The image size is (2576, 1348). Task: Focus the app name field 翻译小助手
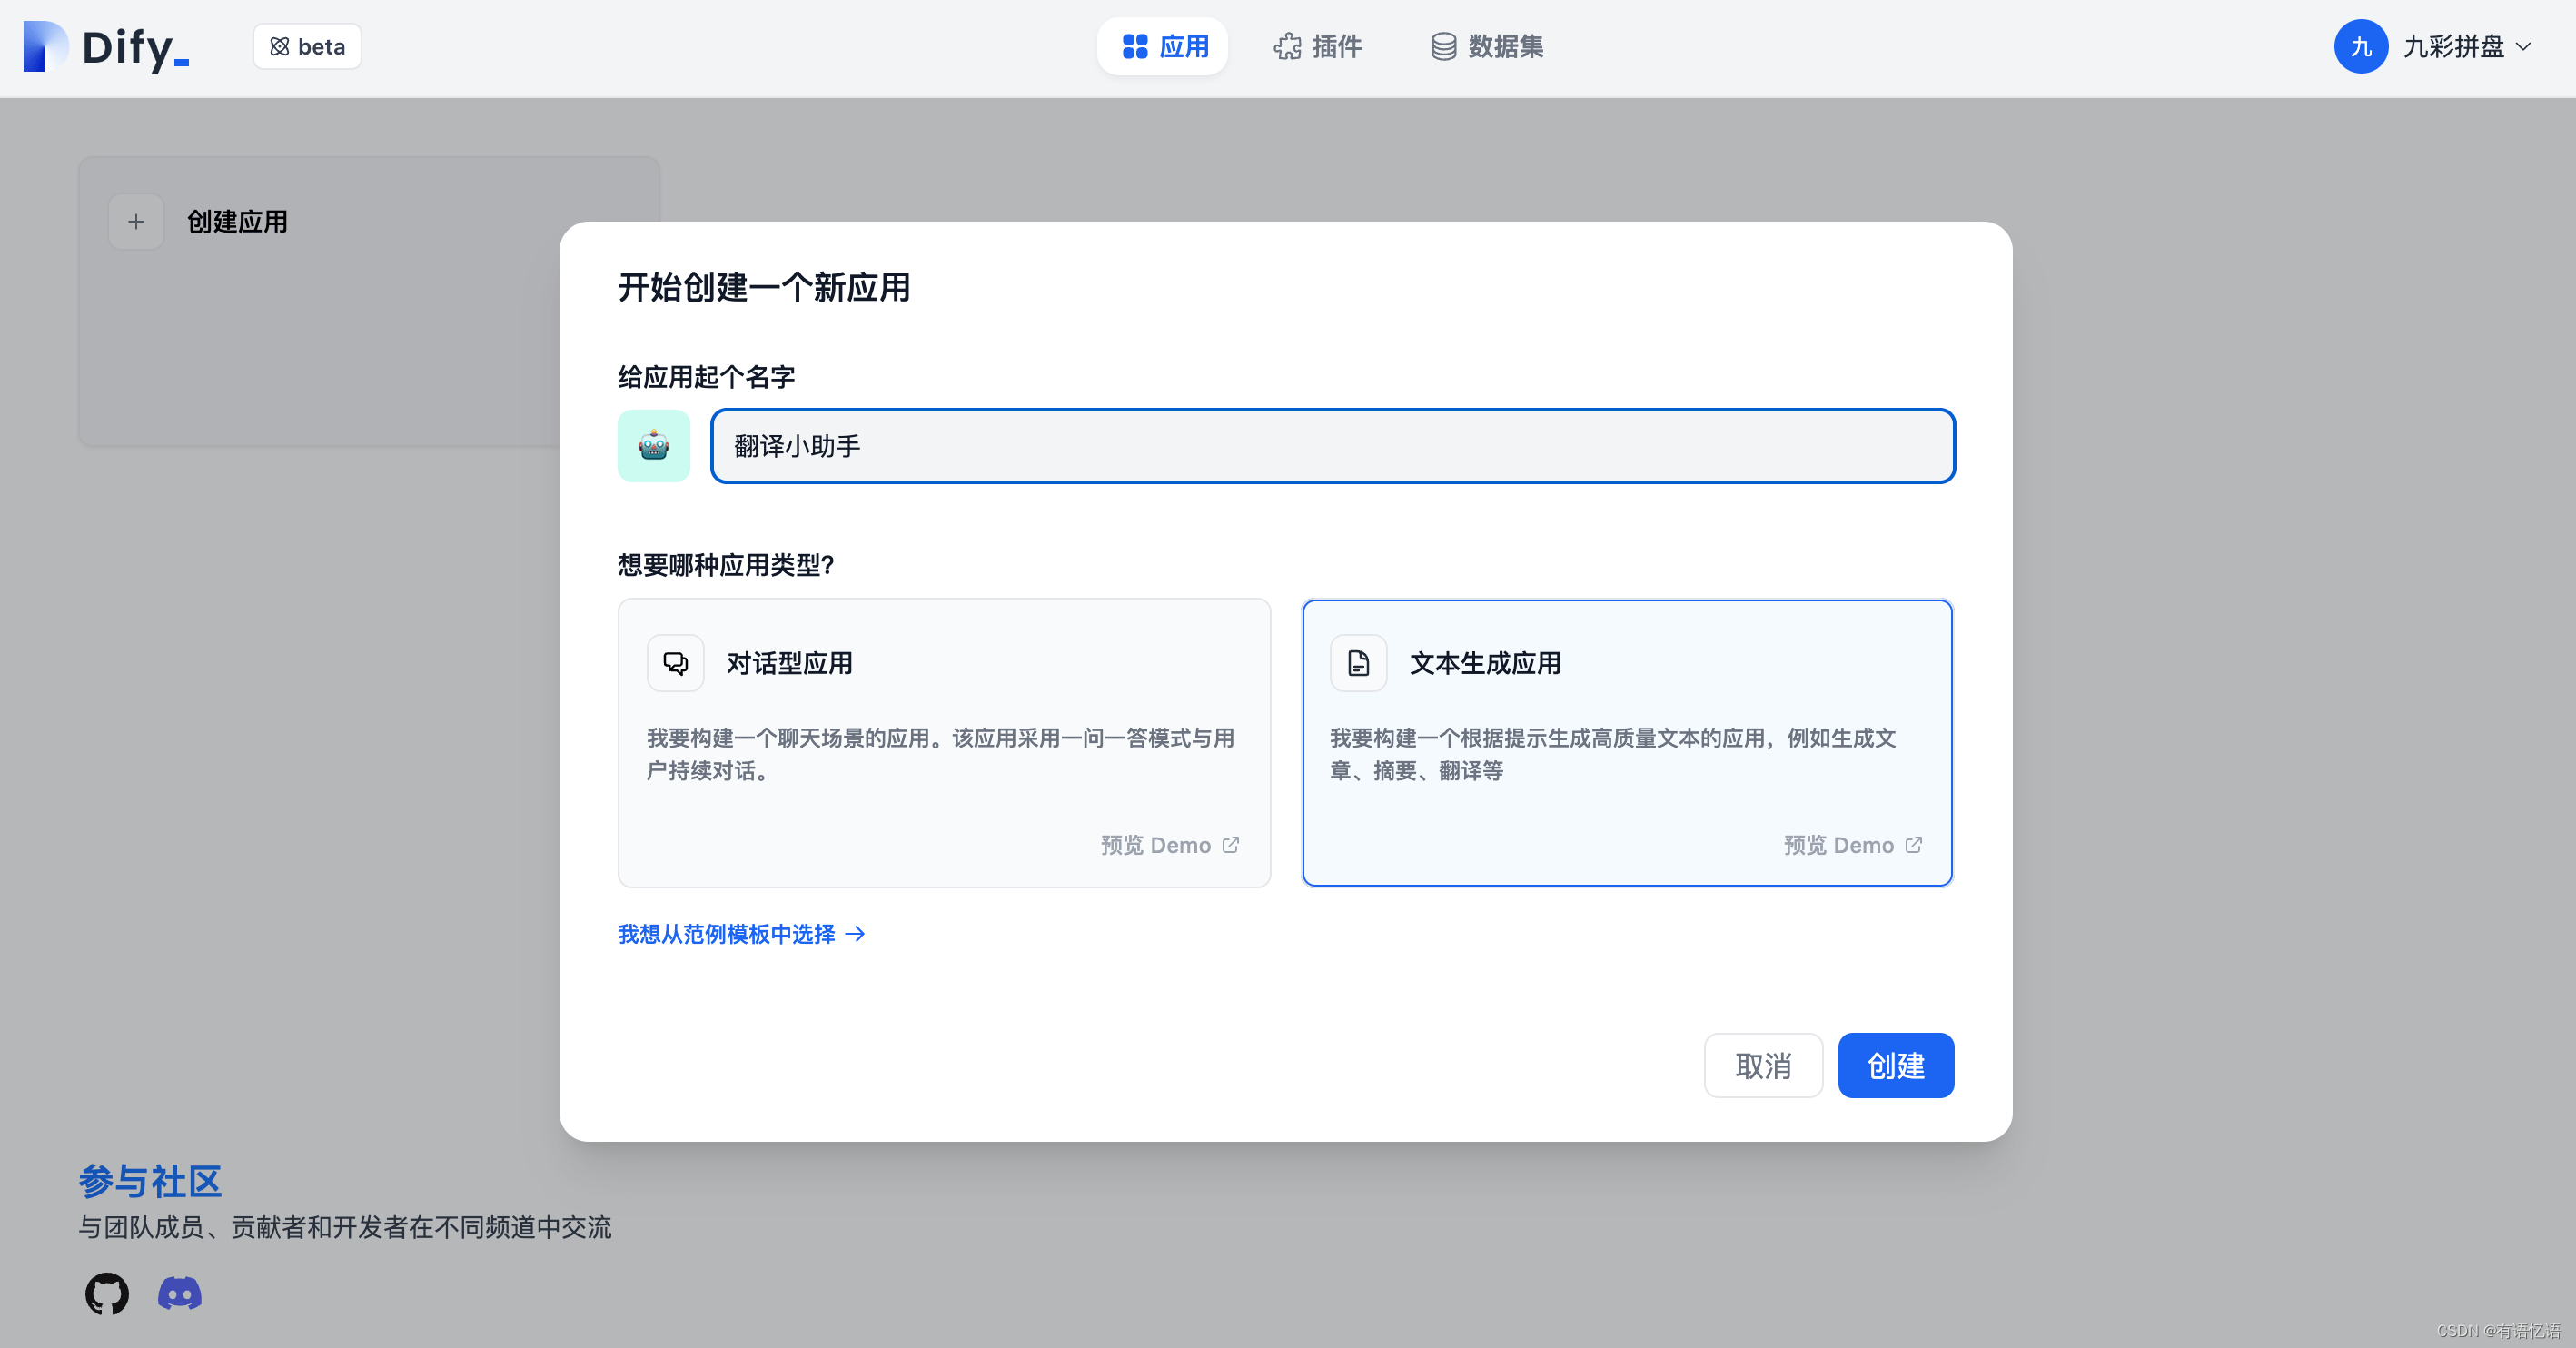tap(1332, 446)
